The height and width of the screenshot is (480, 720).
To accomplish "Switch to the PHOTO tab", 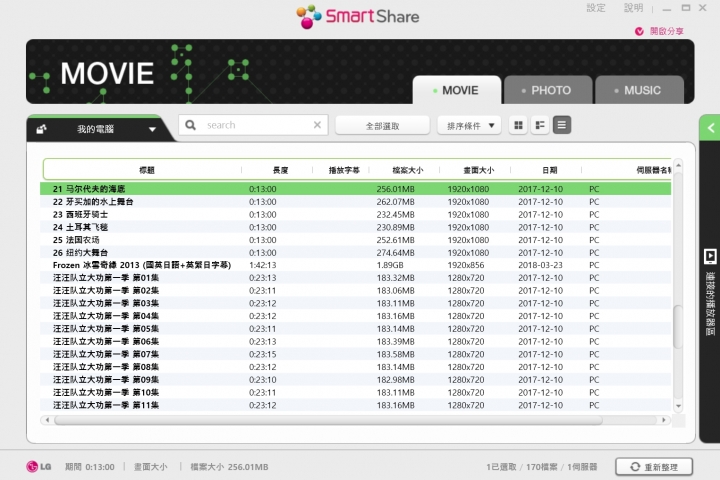I will pos(547,90).
